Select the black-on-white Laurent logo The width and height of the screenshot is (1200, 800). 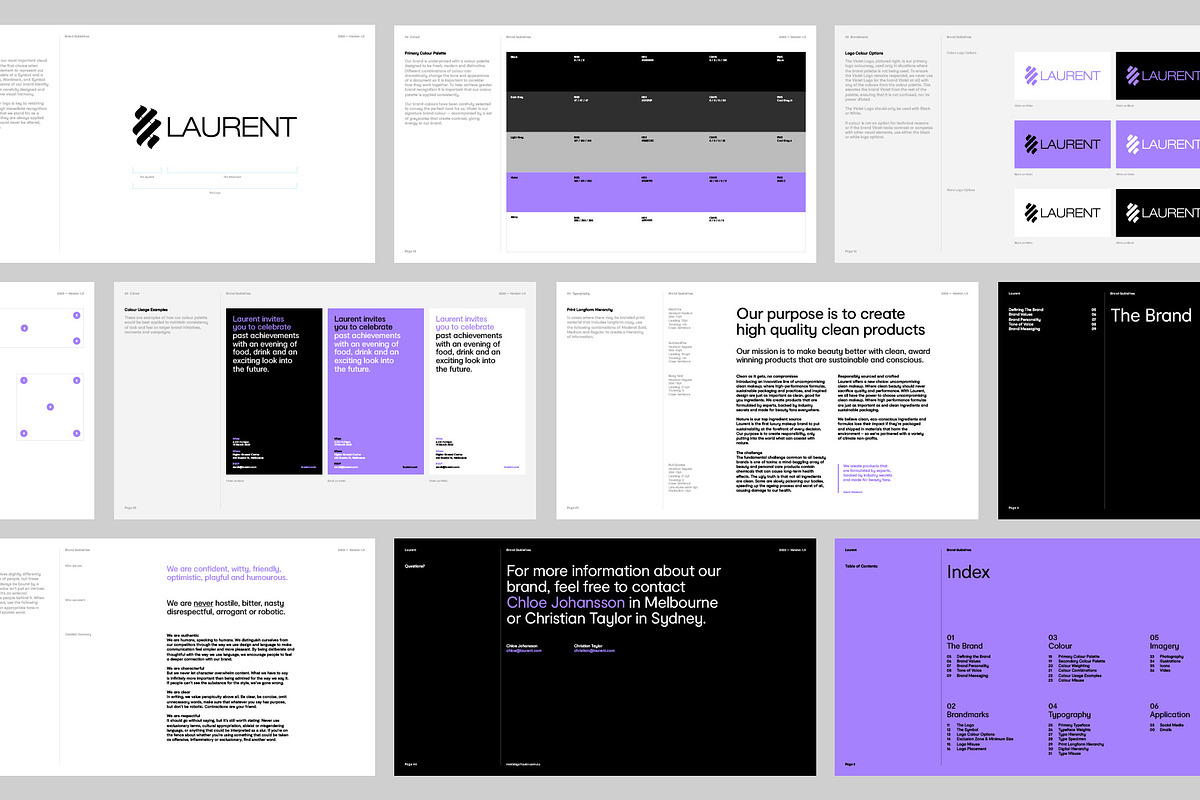click(1061, 212)
